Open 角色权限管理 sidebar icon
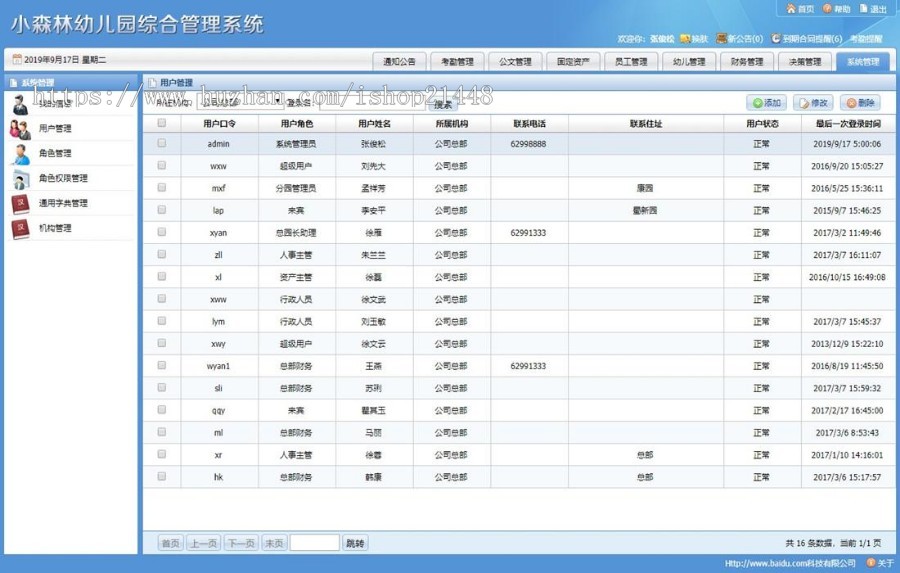This screenshot has width=900, height=573. click(20, 179)
